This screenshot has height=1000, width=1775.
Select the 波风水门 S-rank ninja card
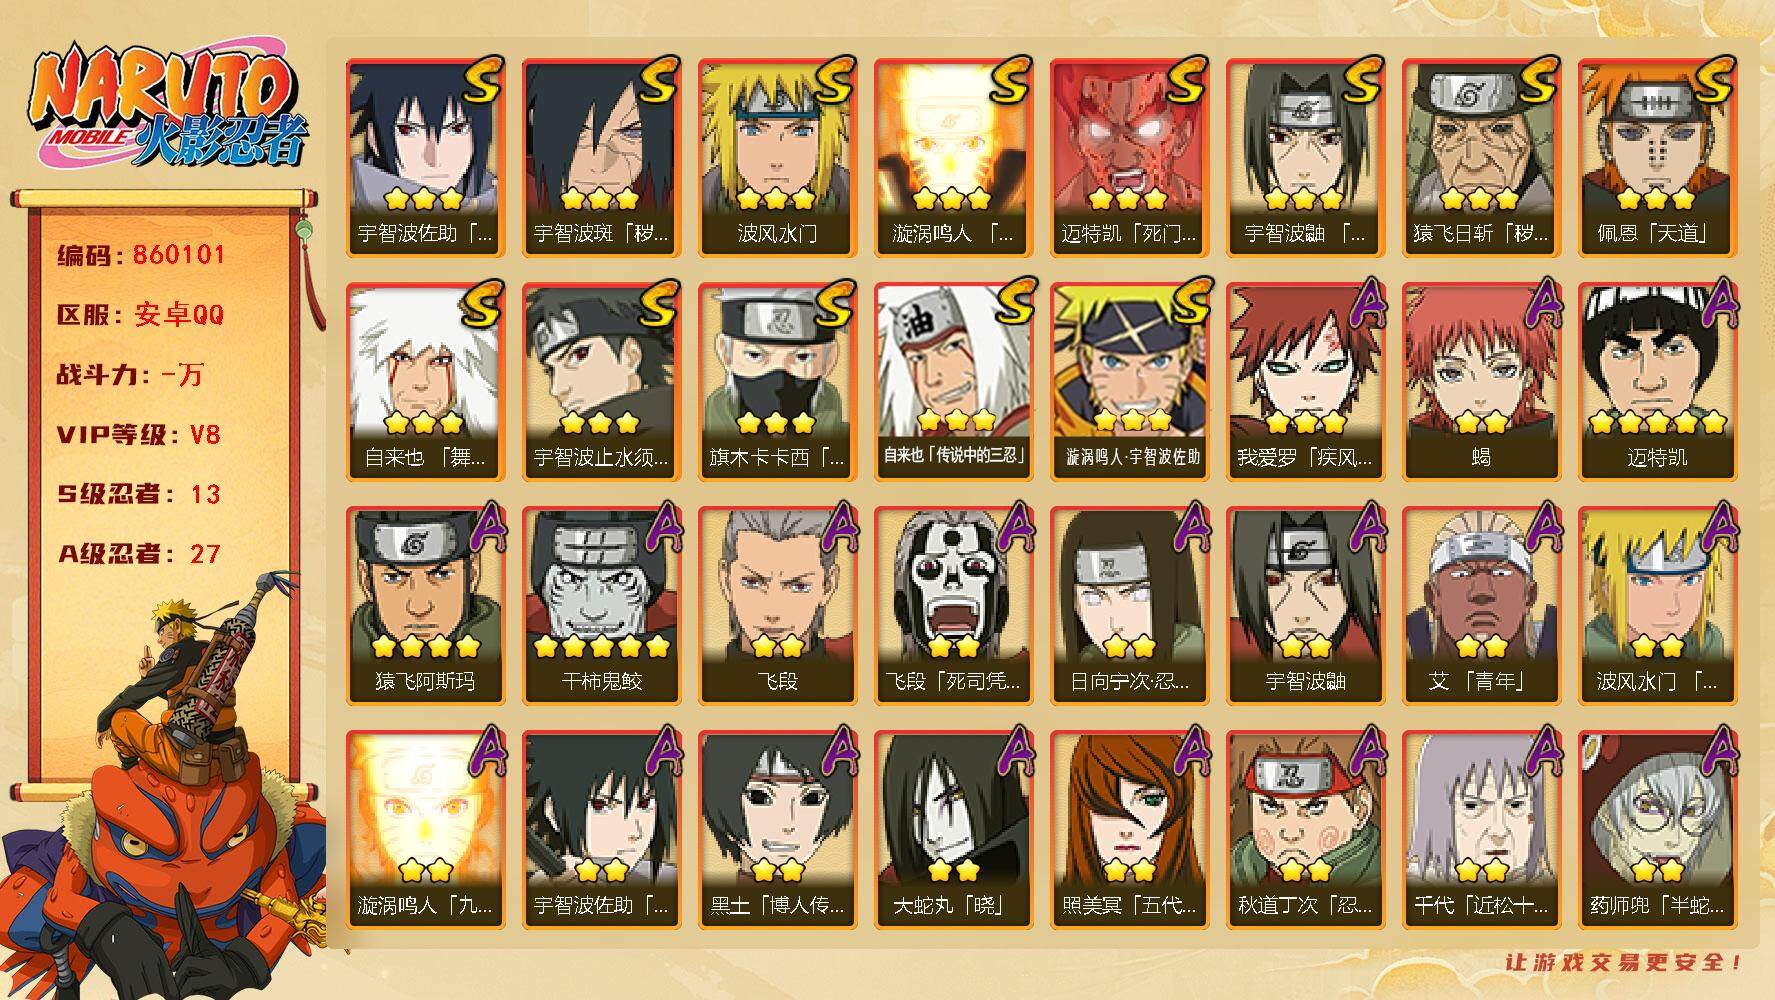click(x=777, y=158)
